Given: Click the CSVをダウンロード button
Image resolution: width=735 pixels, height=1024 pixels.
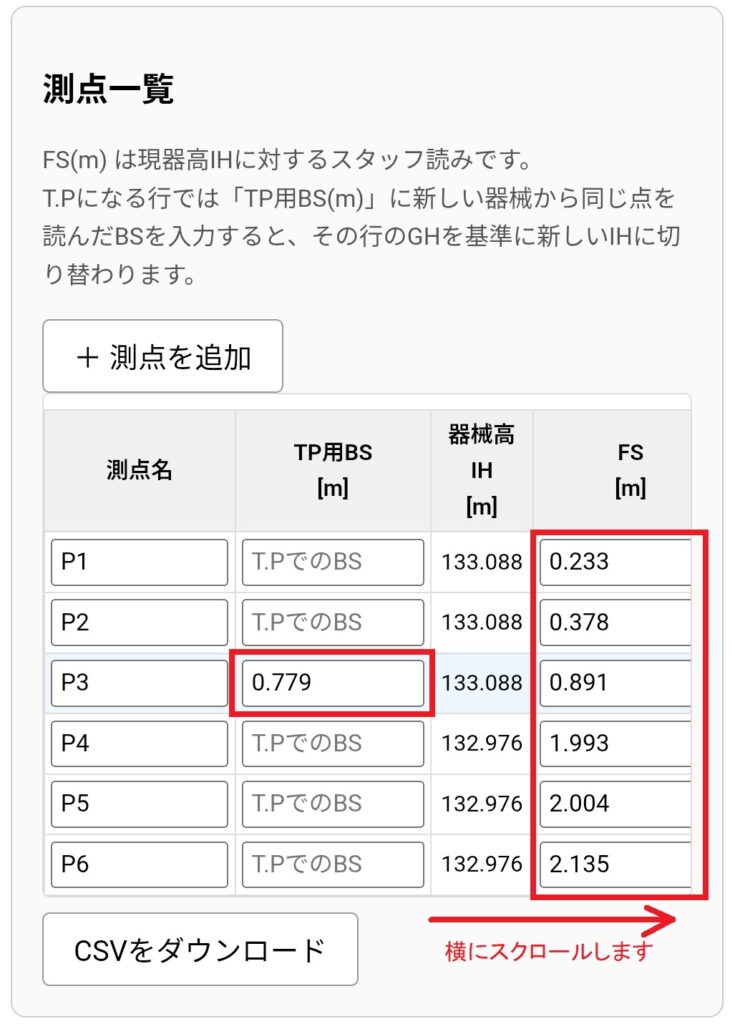Looking at the screenshot, I should pyautogui.click(x=200, y=949).
